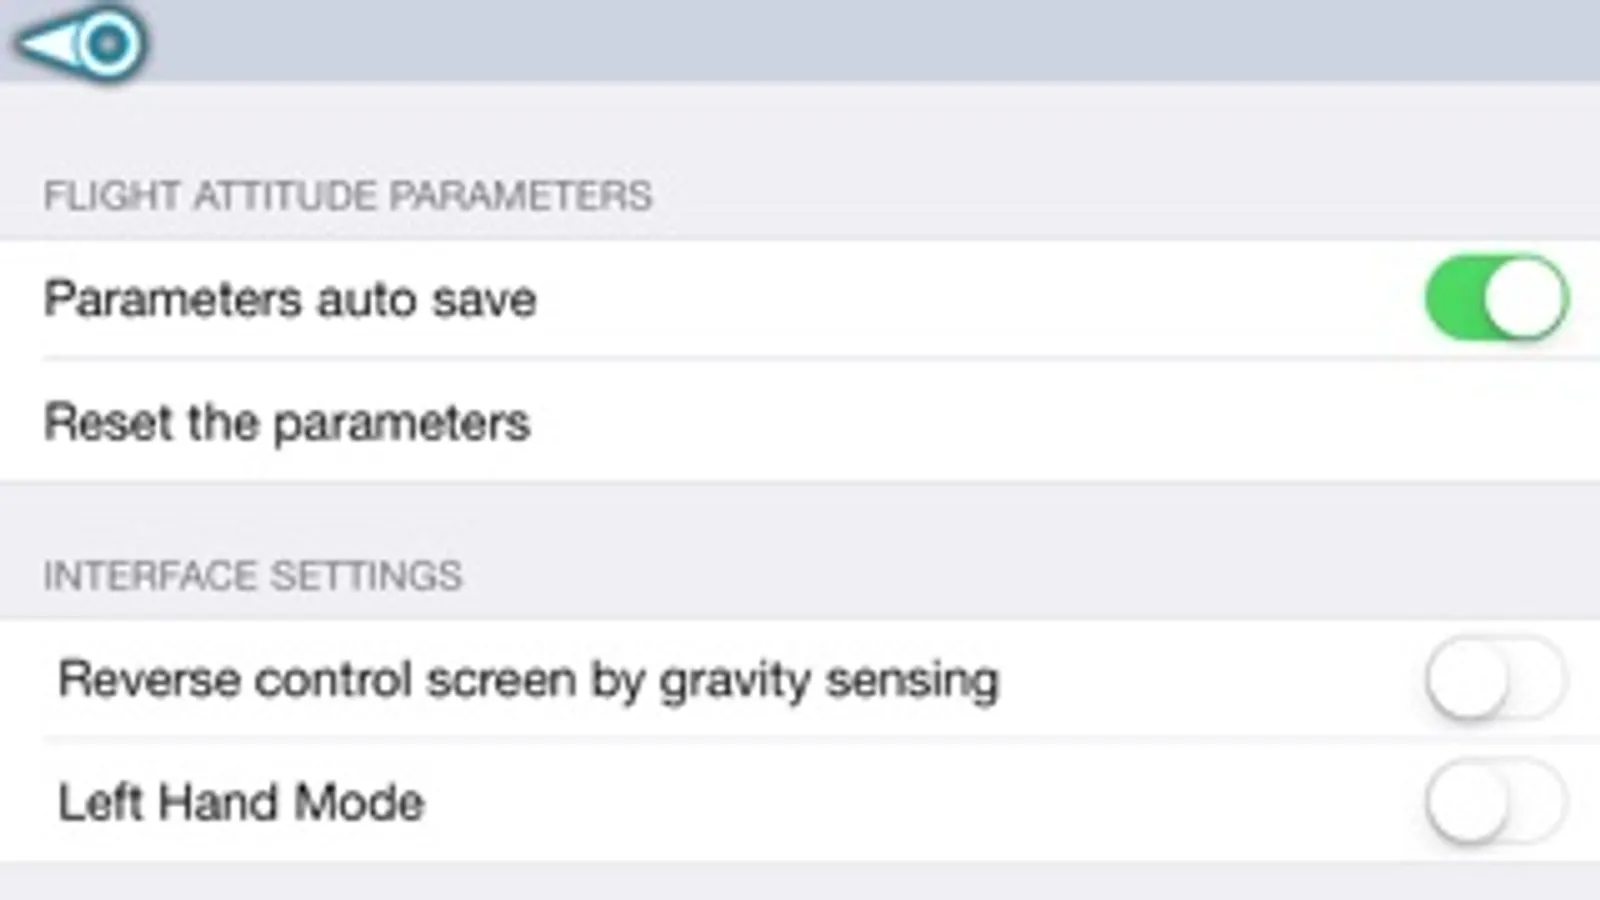Click the circle in the back icon
This screenshot has height=900, width=1600.
coord(108,43)
